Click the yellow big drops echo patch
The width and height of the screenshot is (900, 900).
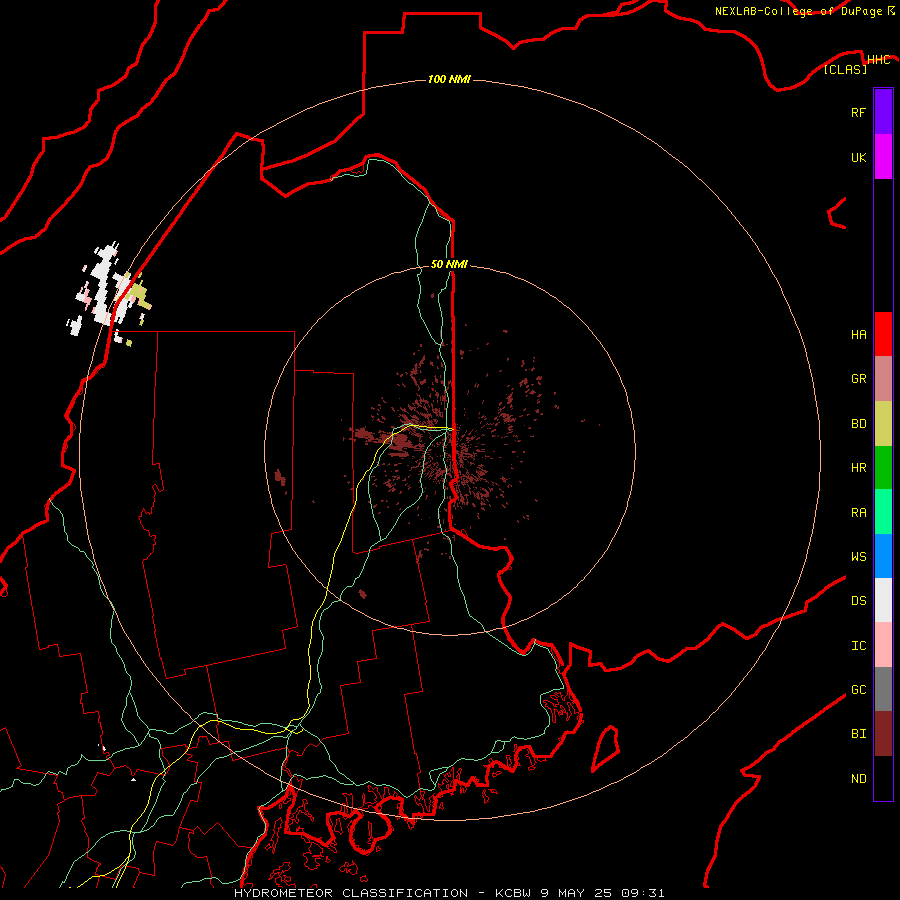[x=138, y=296]
